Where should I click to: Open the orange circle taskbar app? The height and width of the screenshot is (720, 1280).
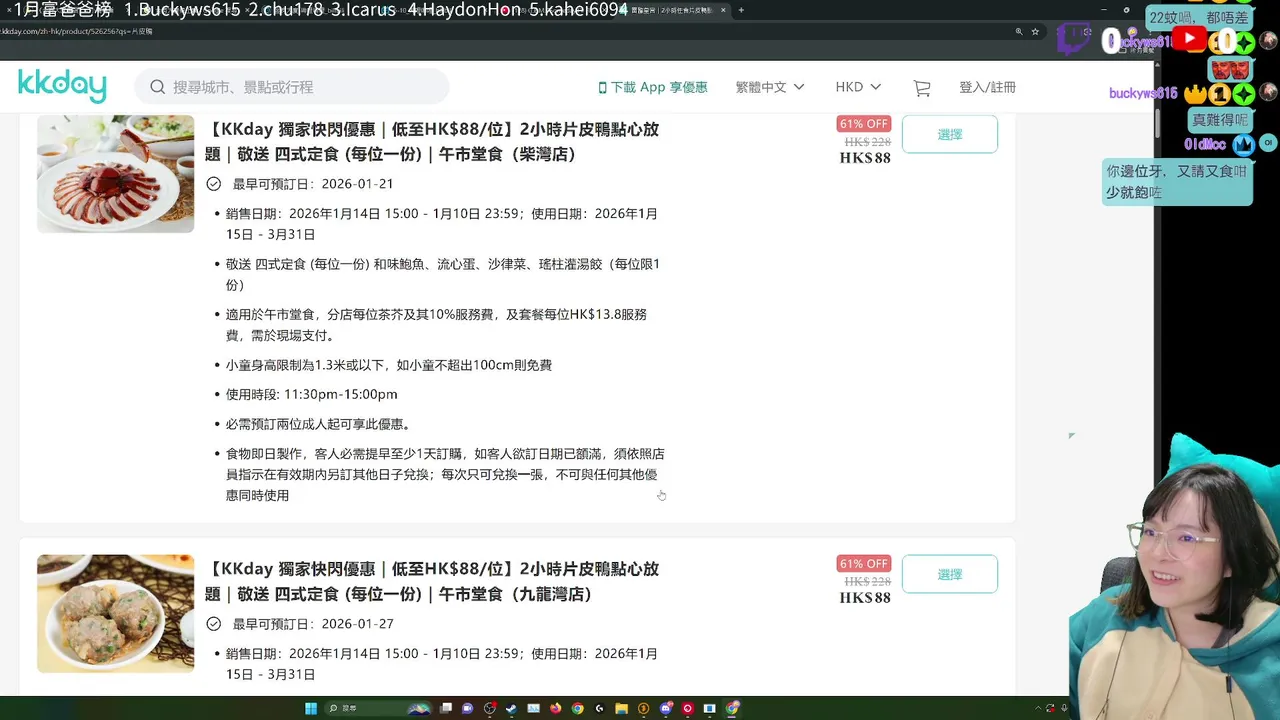(x=643, y=708)
